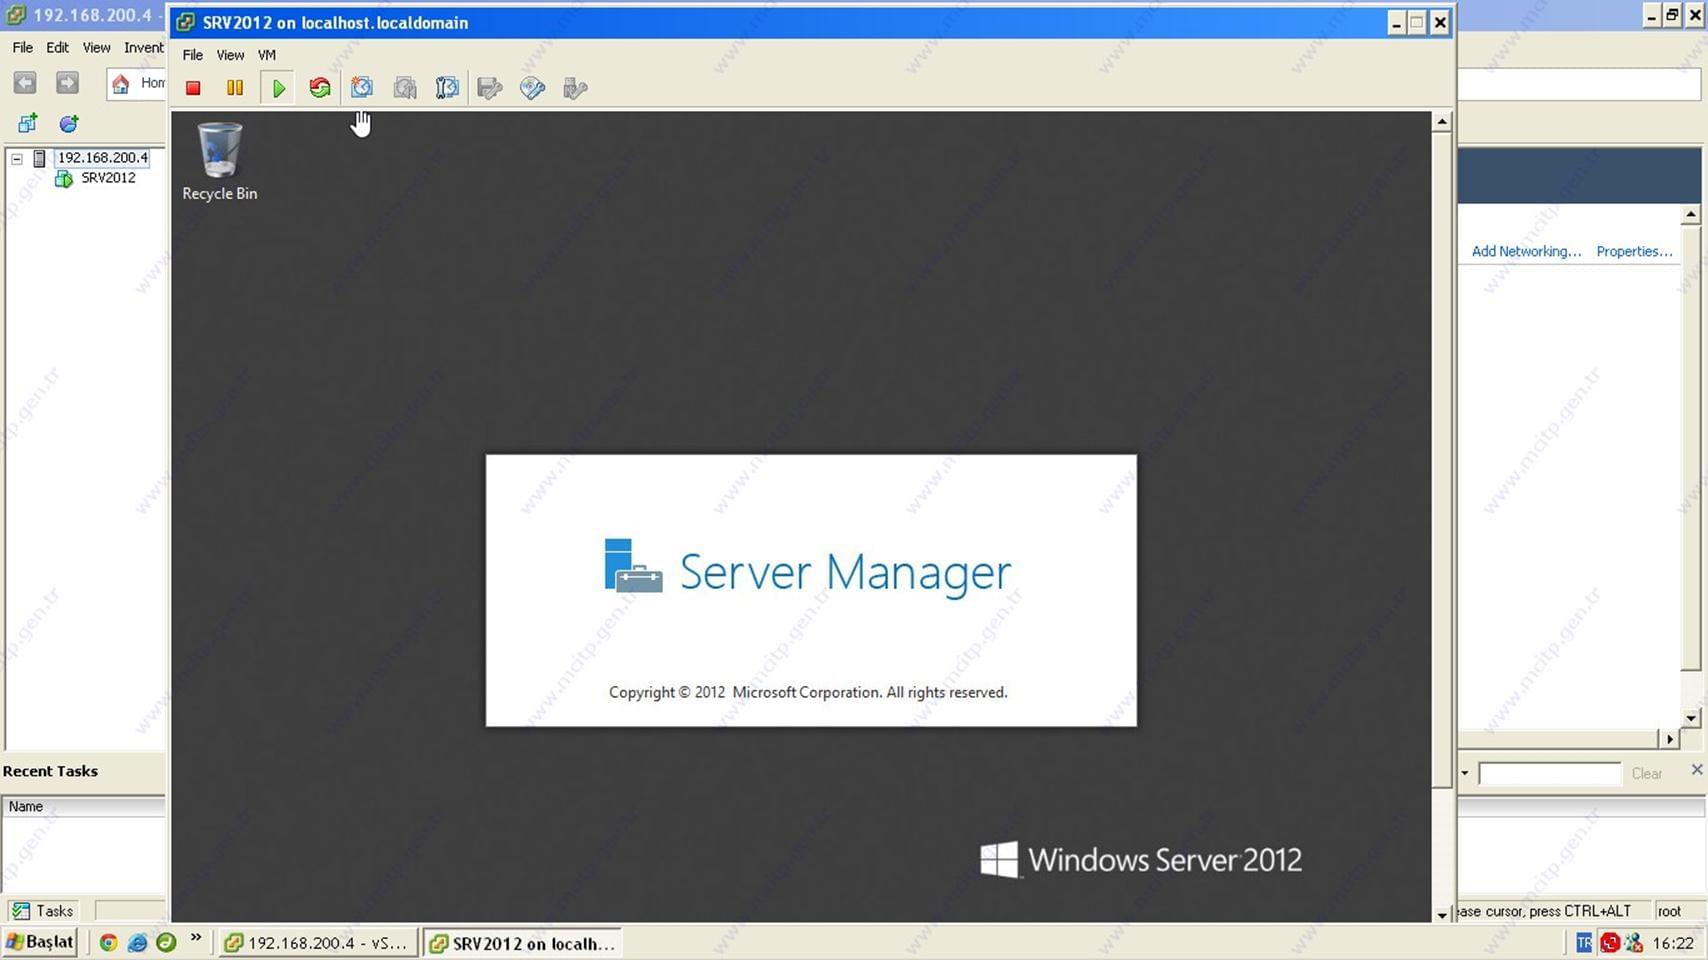Connect USB device toolbar icon
This screenshot has width=1708, height=960.
[x=575, y=88]
